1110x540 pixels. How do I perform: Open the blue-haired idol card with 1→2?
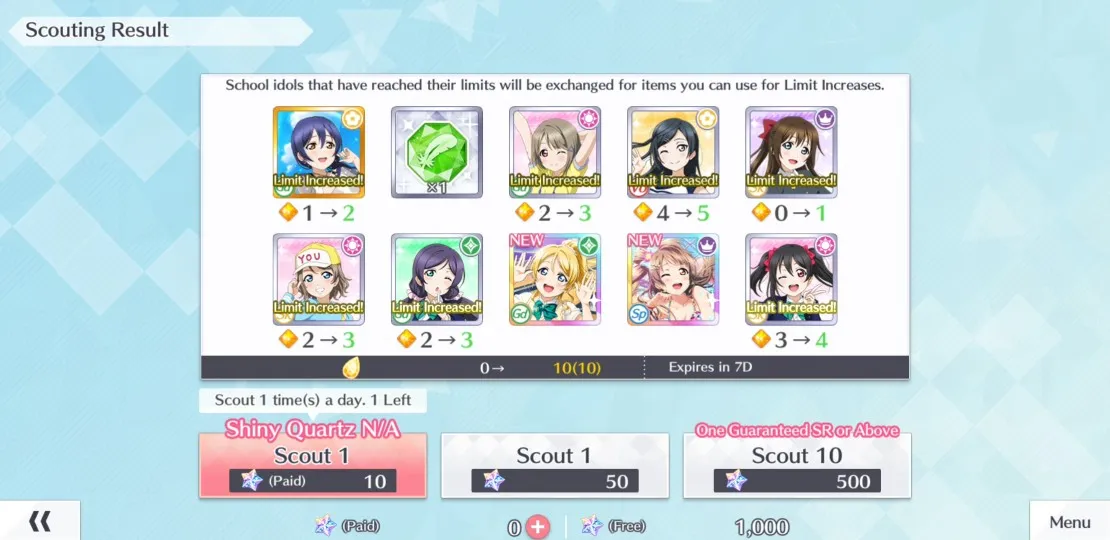pyautogui.click(x=319, y=152)
